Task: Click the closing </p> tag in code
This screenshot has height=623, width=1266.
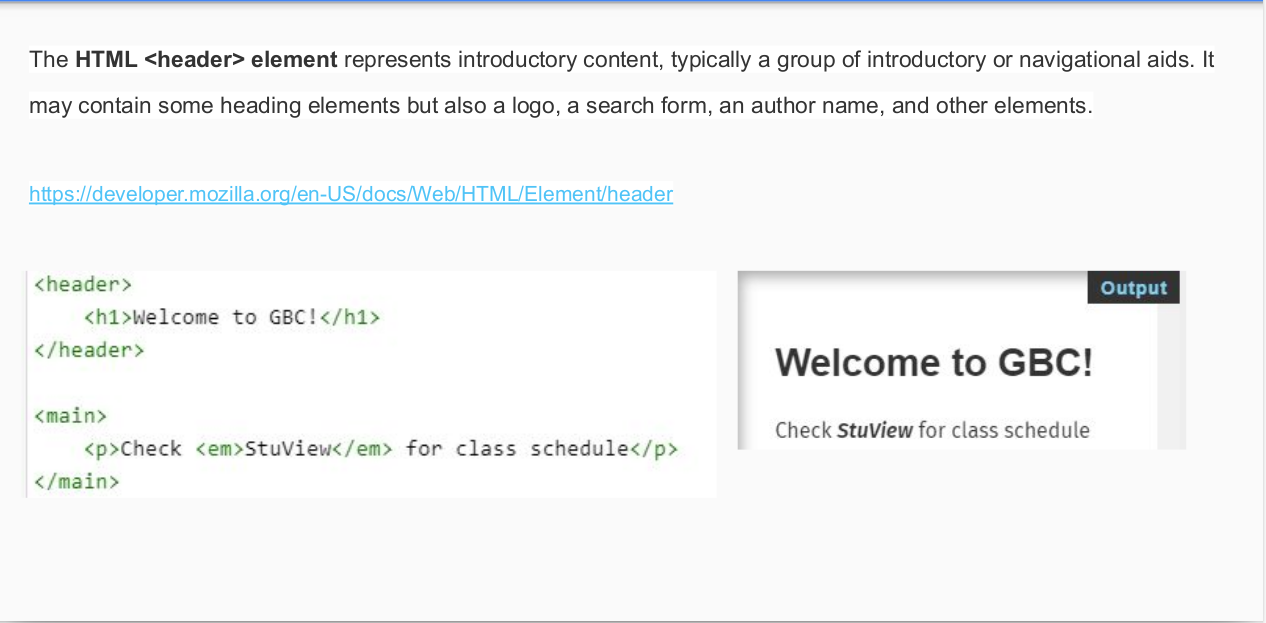Action: [654, 448]
